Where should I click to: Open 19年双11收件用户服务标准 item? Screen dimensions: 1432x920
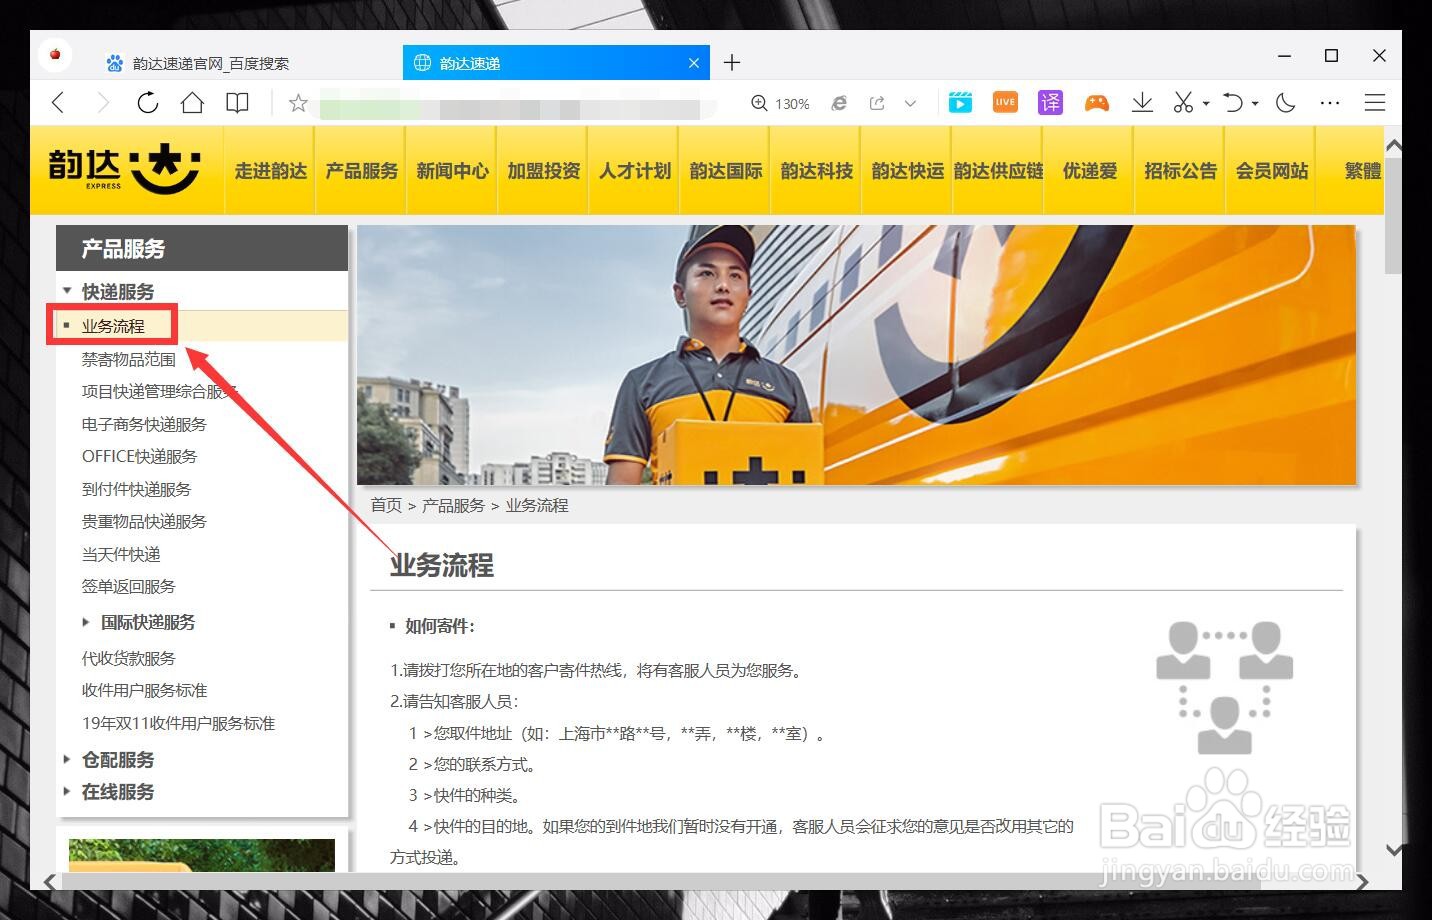point(178,723)
